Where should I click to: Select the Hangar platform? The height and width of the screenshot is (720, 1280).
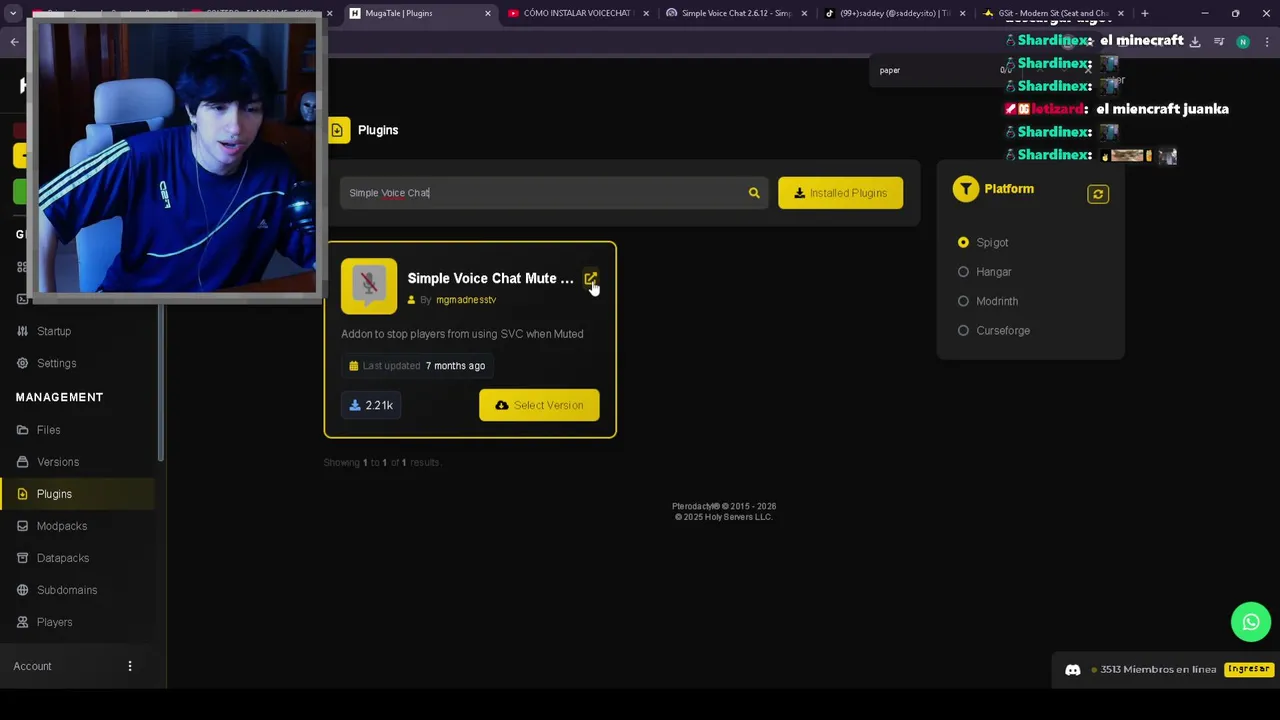coord(963,272)
